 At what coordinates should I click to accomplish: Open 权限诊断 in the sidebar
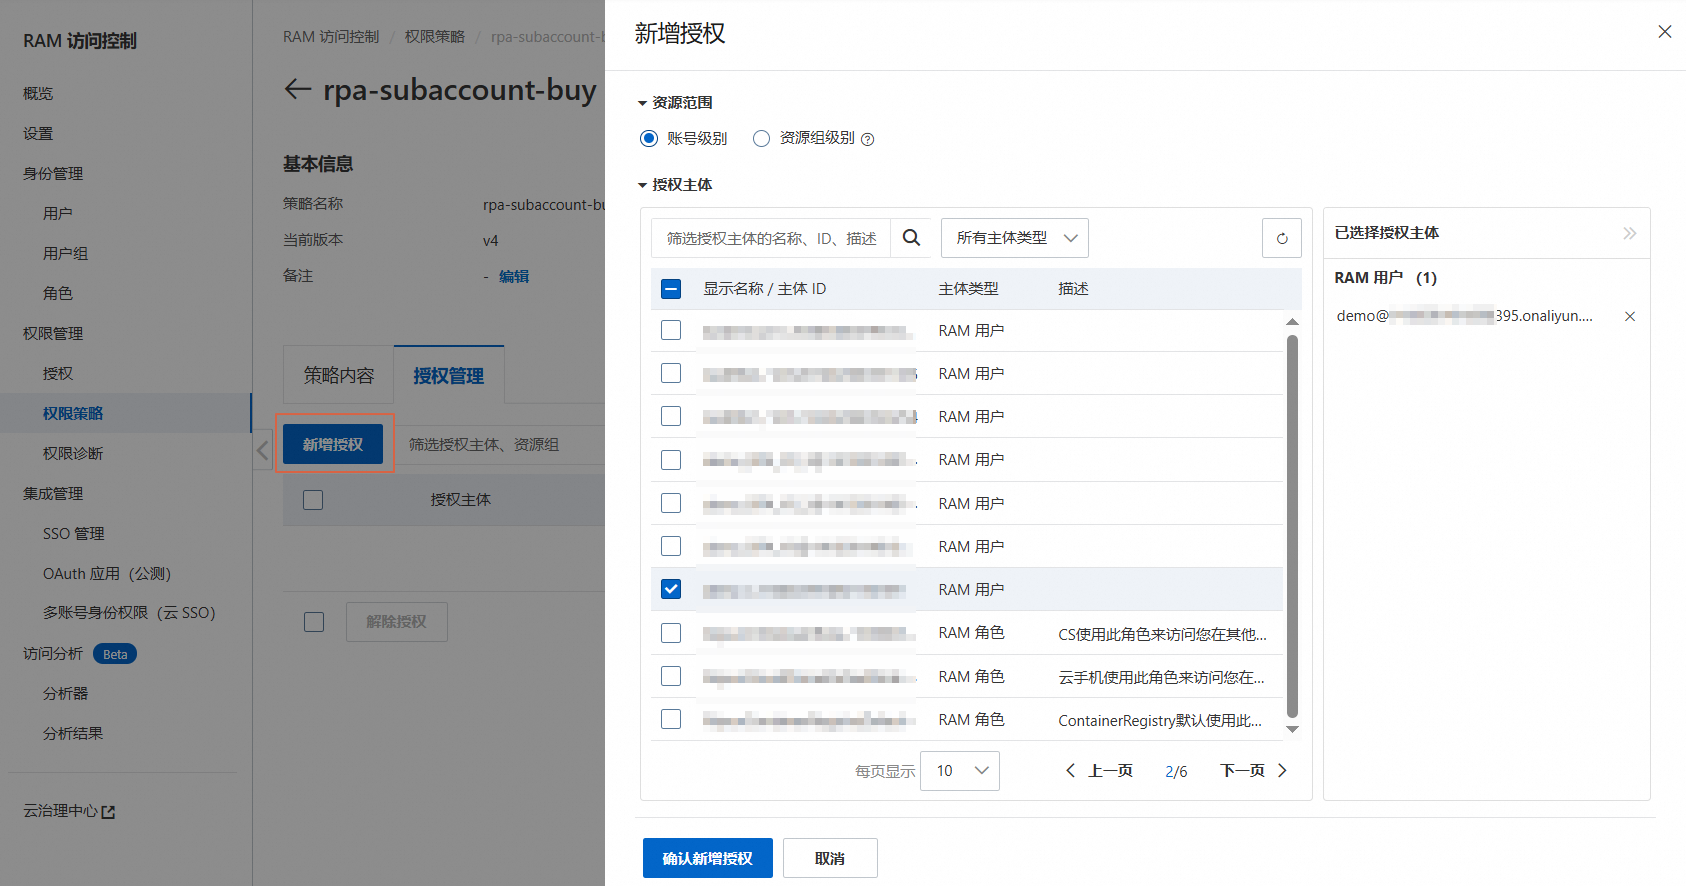(x=73, y=453)
